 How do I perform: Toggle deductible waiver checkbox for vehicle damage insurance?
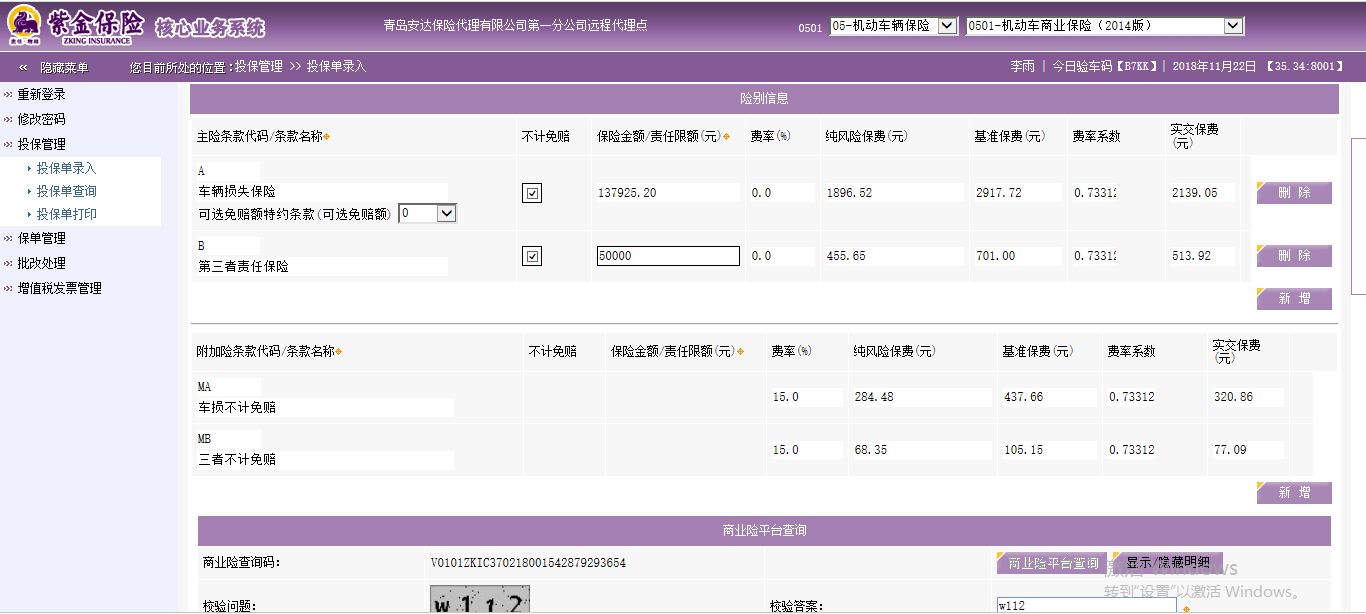pos(532,193)
